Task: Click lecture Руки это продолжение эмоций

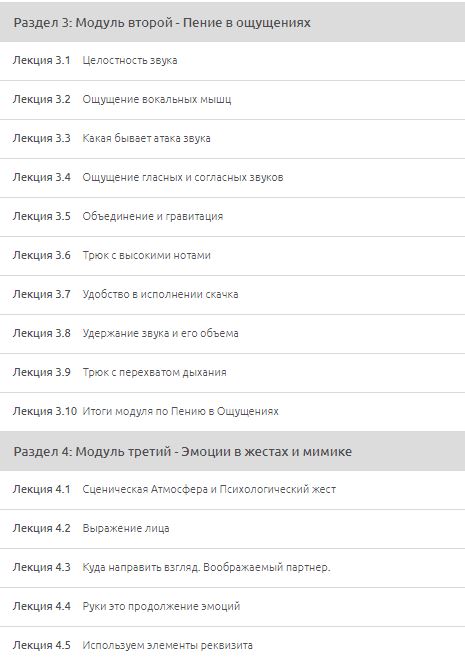Action: (x=232, y=607)
